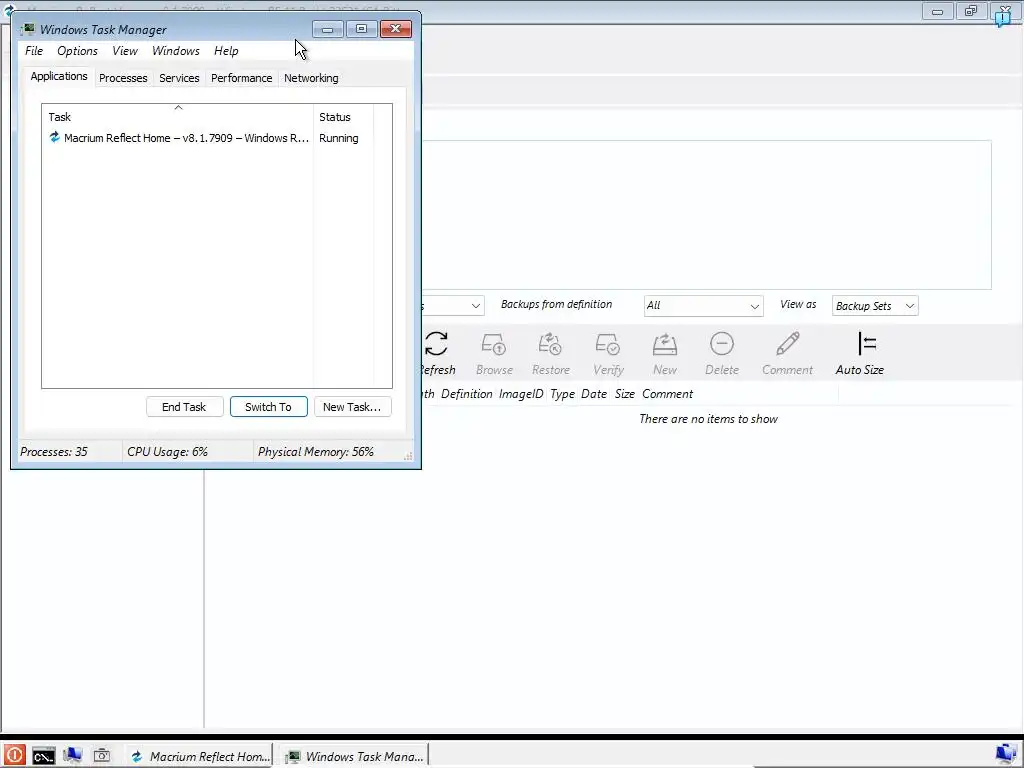Screen dimensions: 1024x768
Task: Click the Comment pencil icon in Macrium Reflect
Action: [788, 344]
